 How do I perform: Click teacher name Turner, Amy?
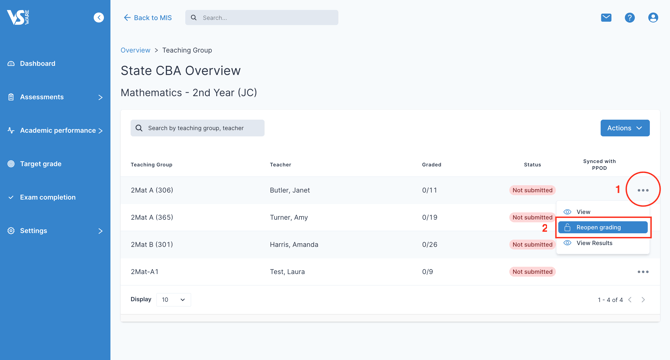click(x=289, y=217)
